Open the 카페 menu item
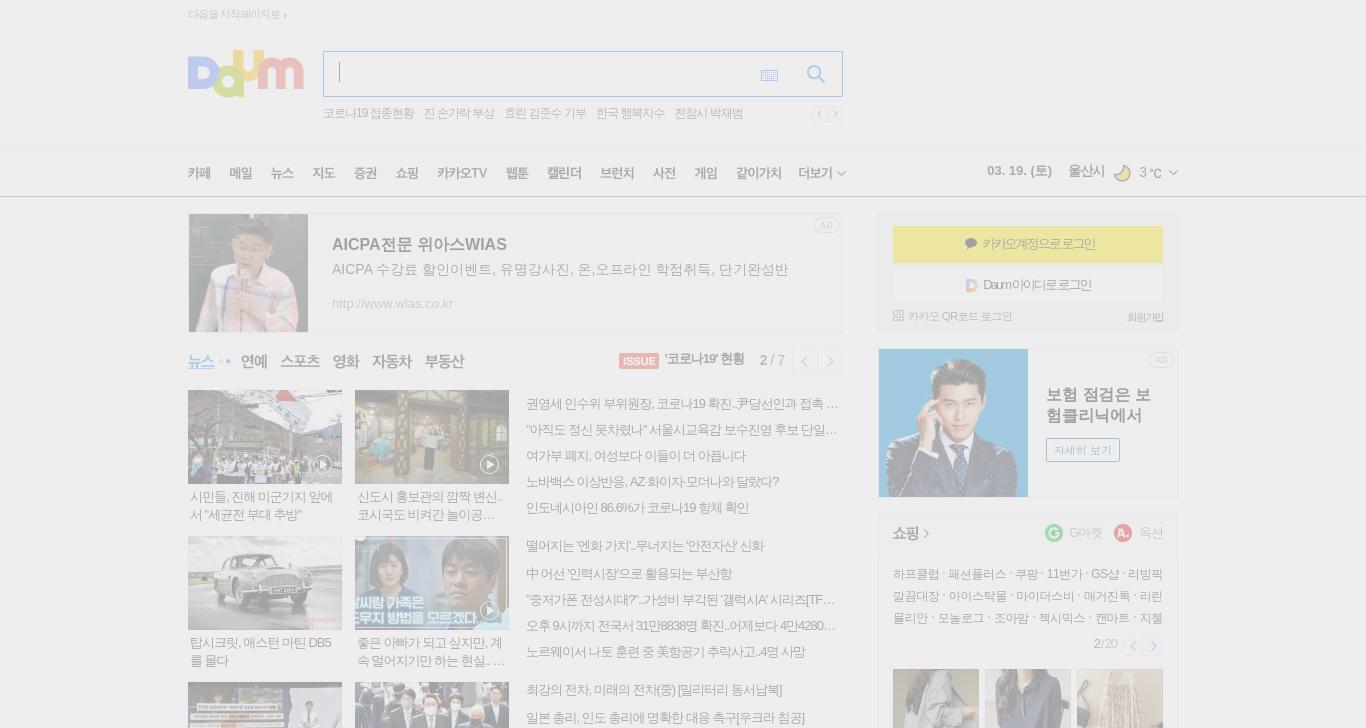This screenshot has height=728, width=1366. [199, 173]
